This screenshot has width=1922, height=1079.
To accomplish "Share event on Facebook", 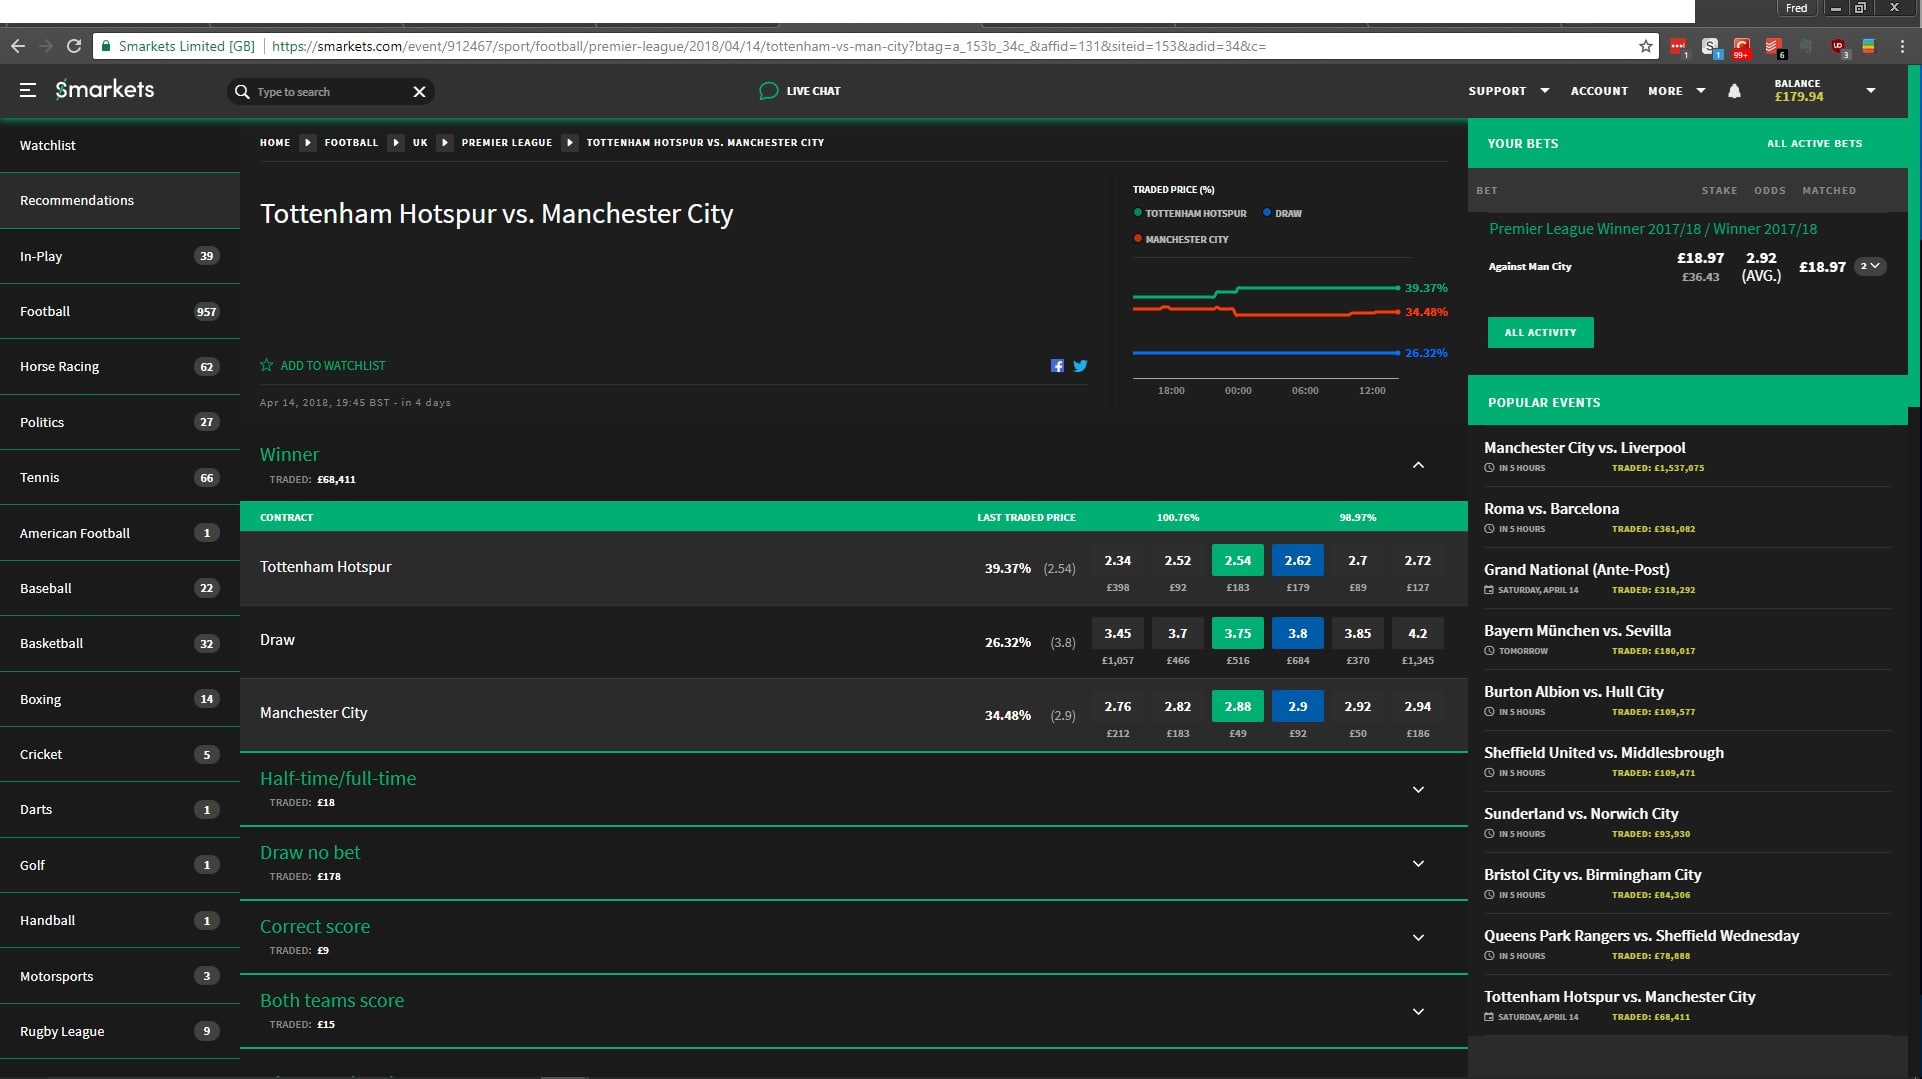I will 1057,366.
